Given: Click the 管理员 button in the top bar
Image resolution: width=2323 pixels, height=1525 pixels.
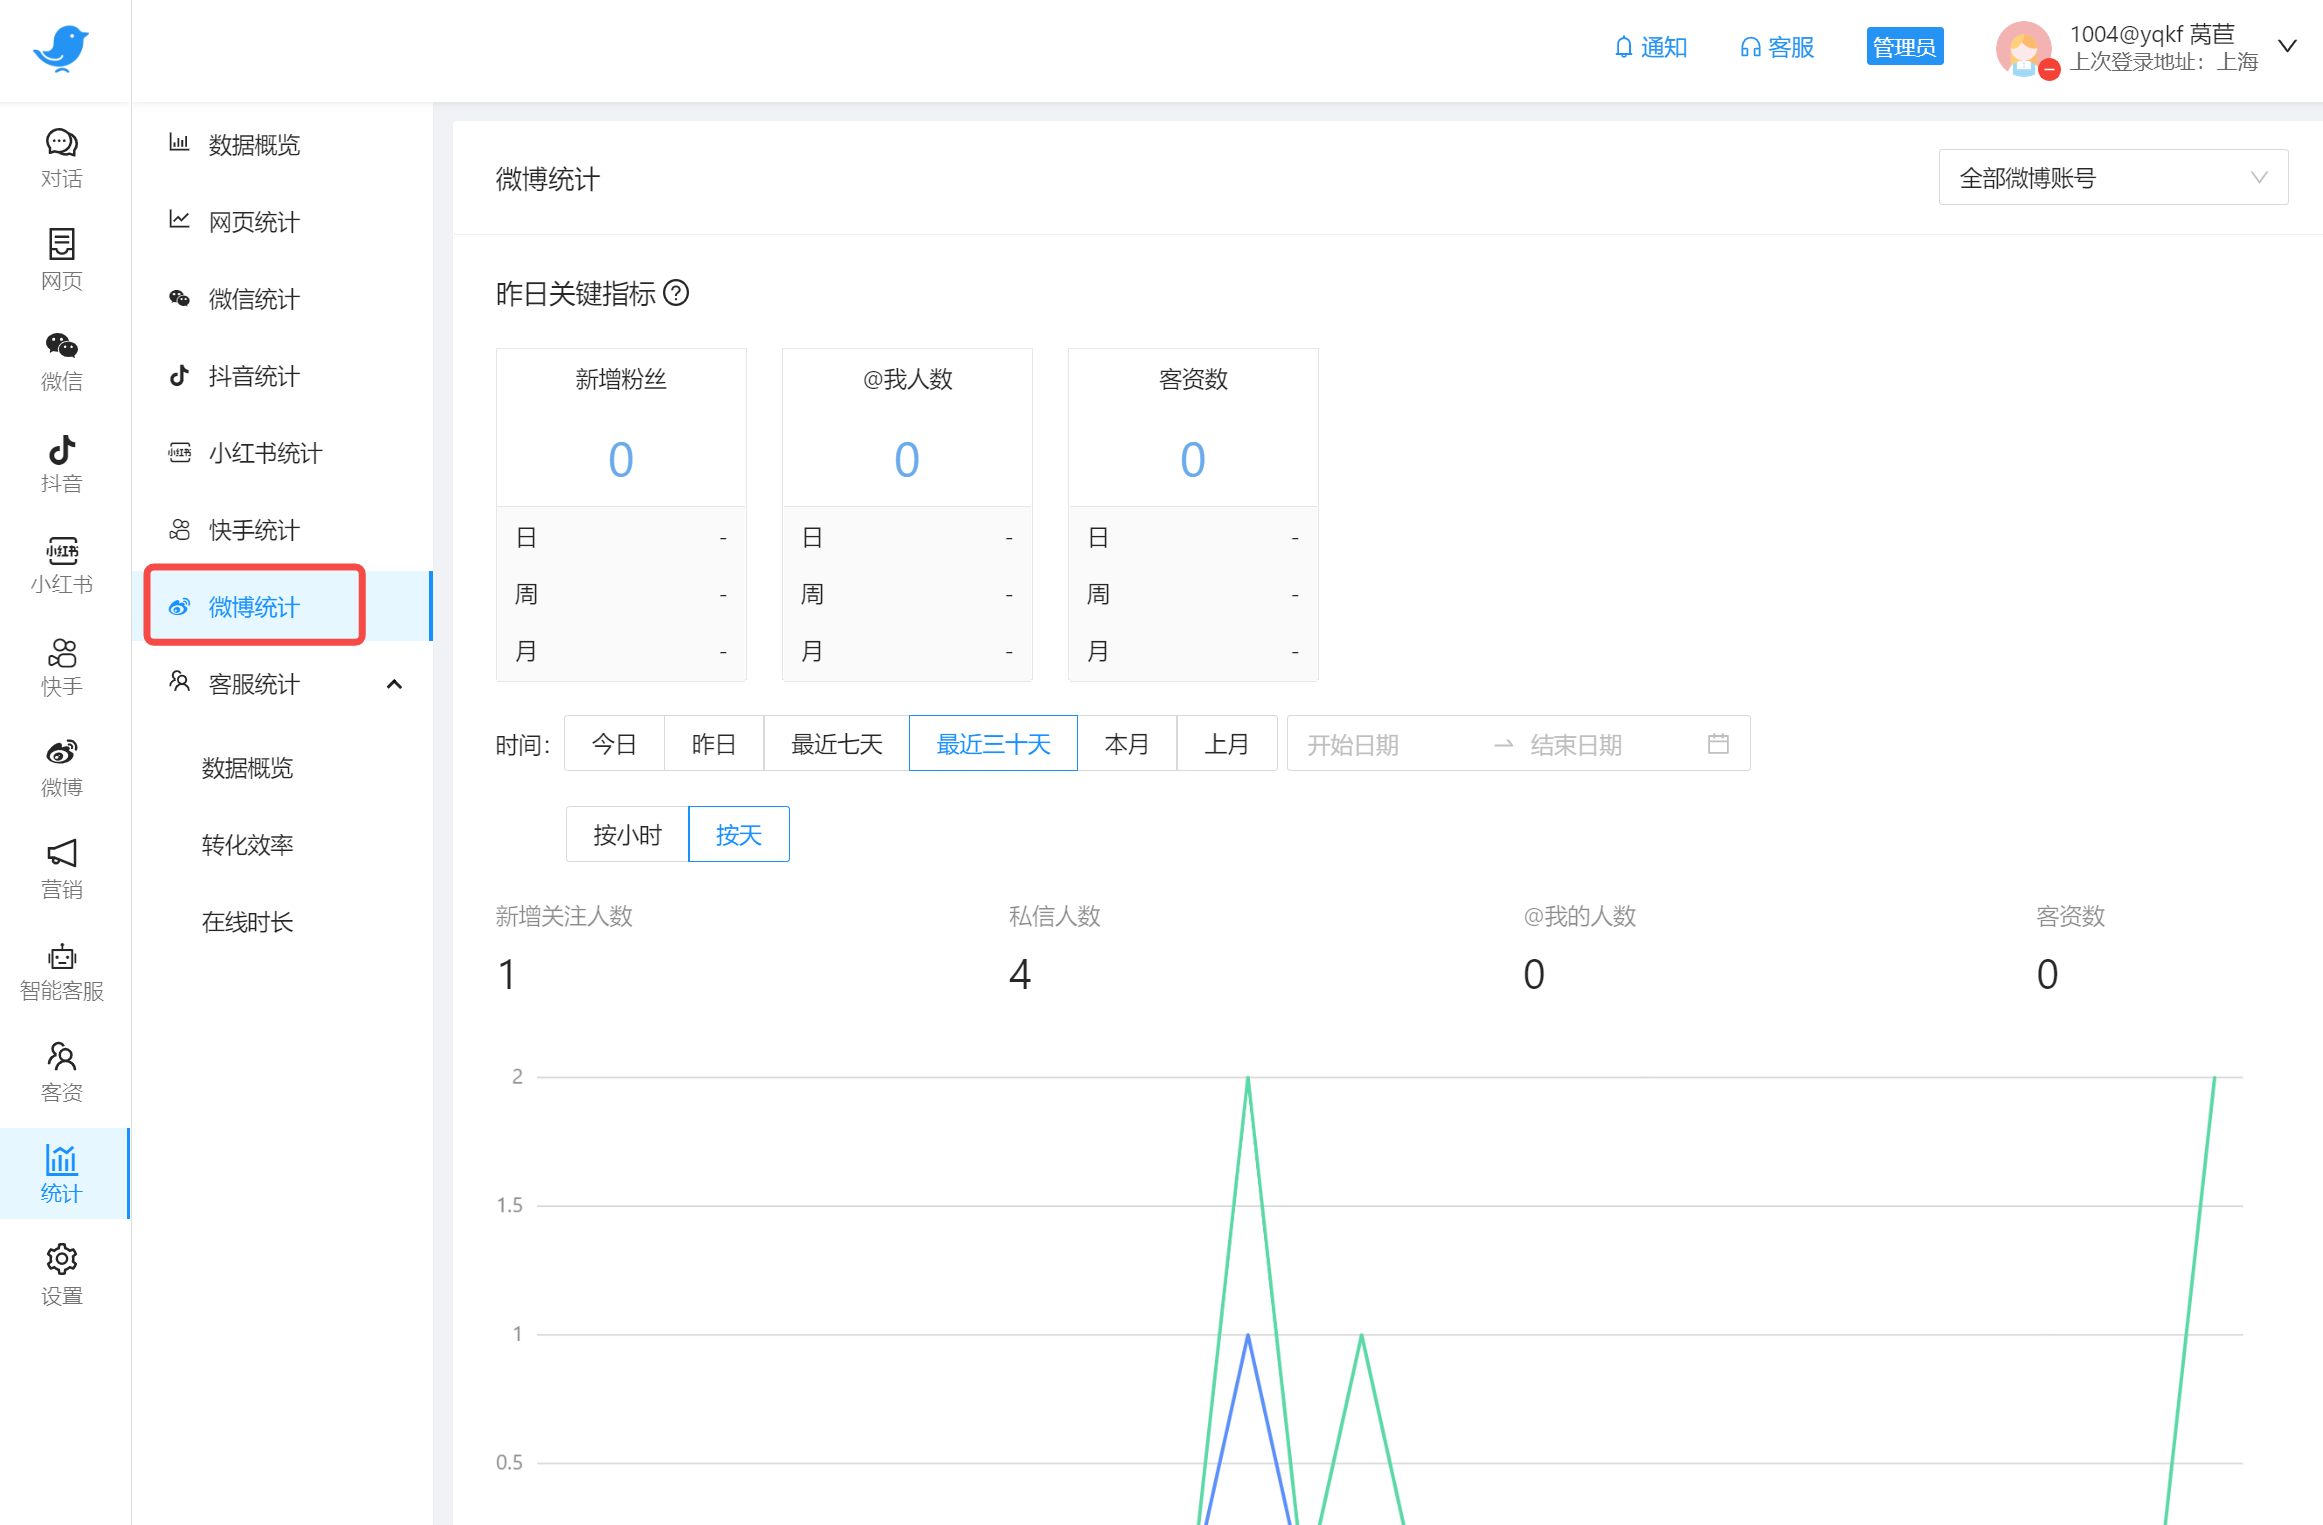Looking at the screenshot, I should click(x=1904, y=46).
